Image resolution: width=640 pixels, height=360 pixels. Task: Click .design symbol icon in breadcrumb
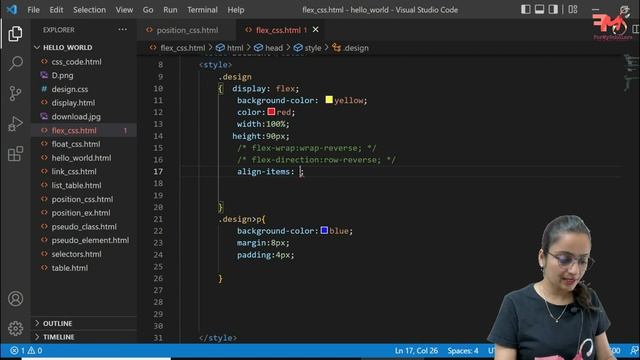[337, 48]
